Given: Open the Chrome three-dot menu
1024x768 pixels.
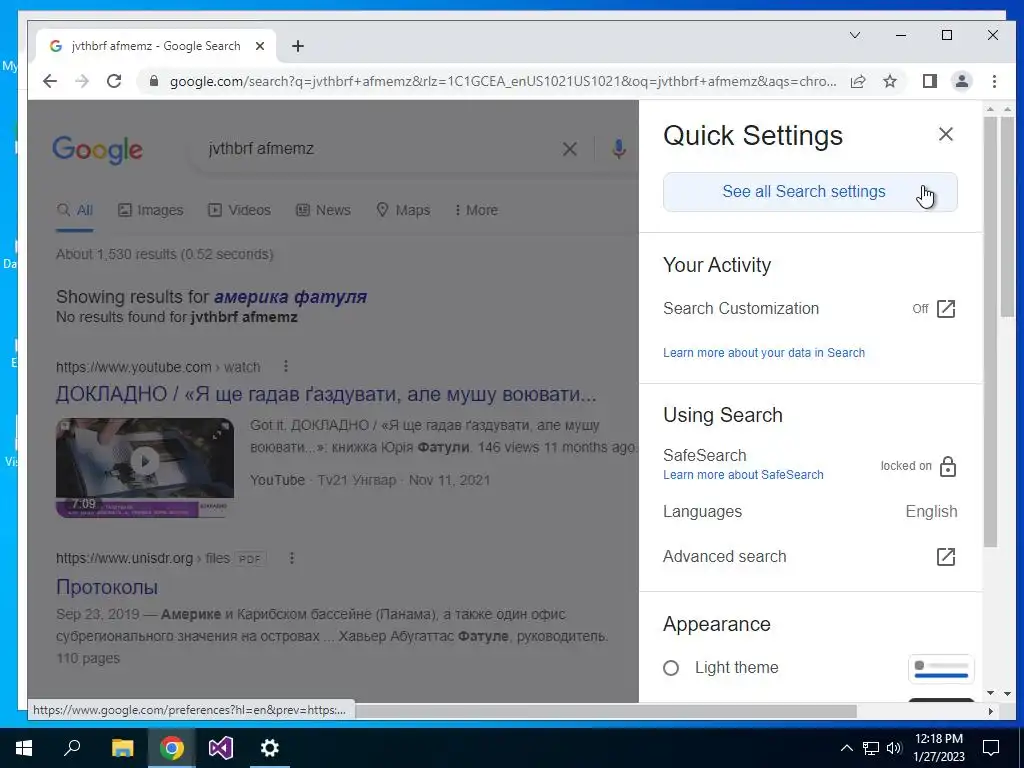Looking at the screenshot, I should pos(994,81).
